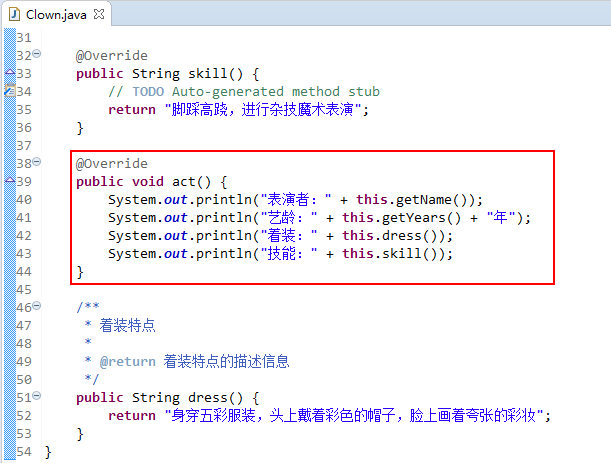Image resolution: width=611 pixels, height=463 pixels.
Task: Click this.dress() call on line 42
Action: click(391, 236)
